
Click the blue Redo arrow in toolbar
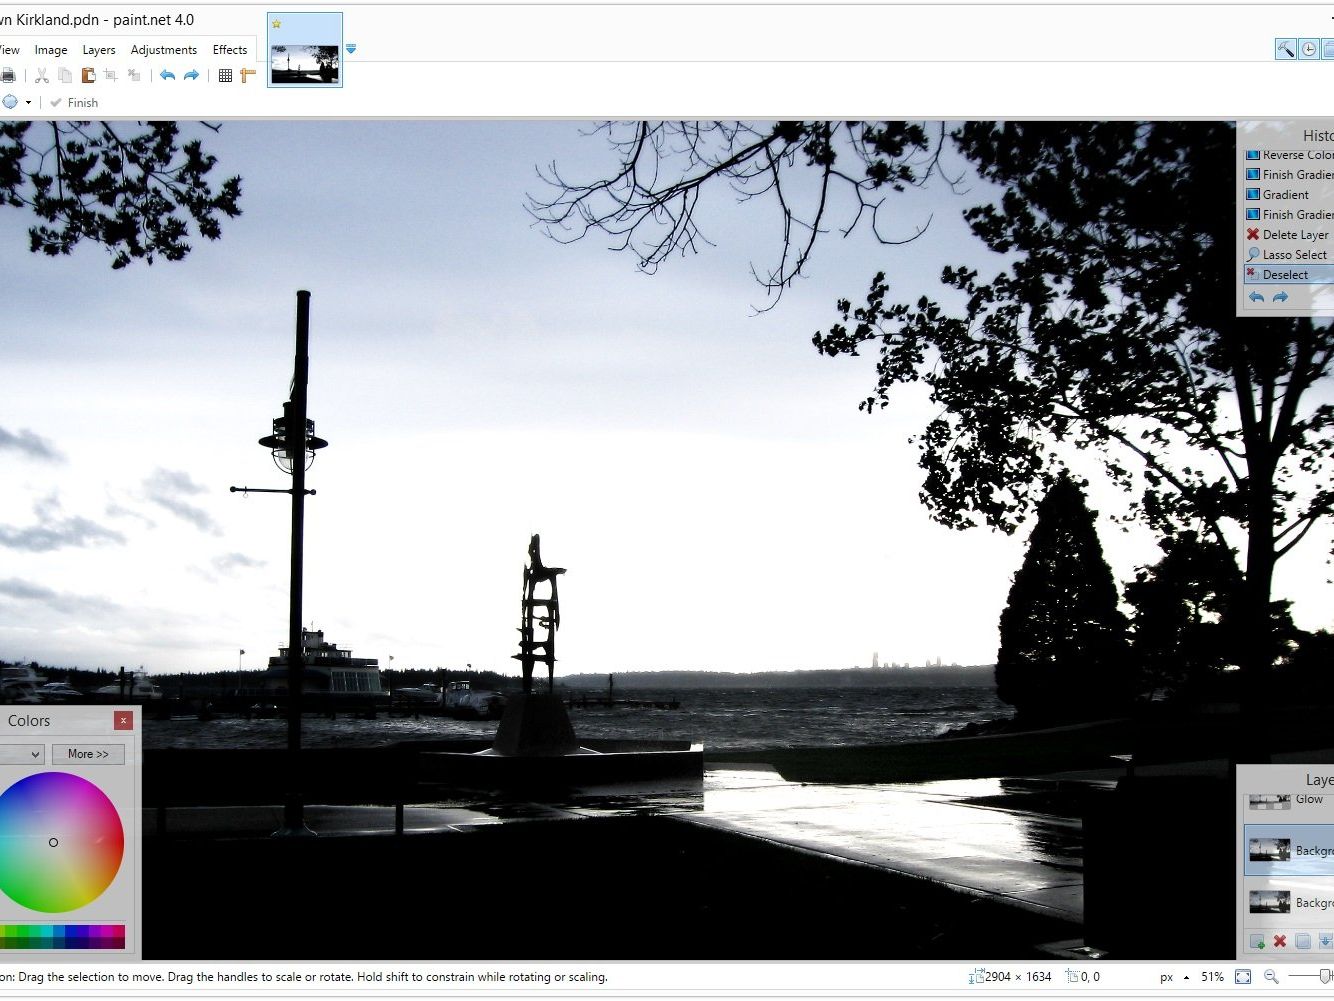pos(191,75)
